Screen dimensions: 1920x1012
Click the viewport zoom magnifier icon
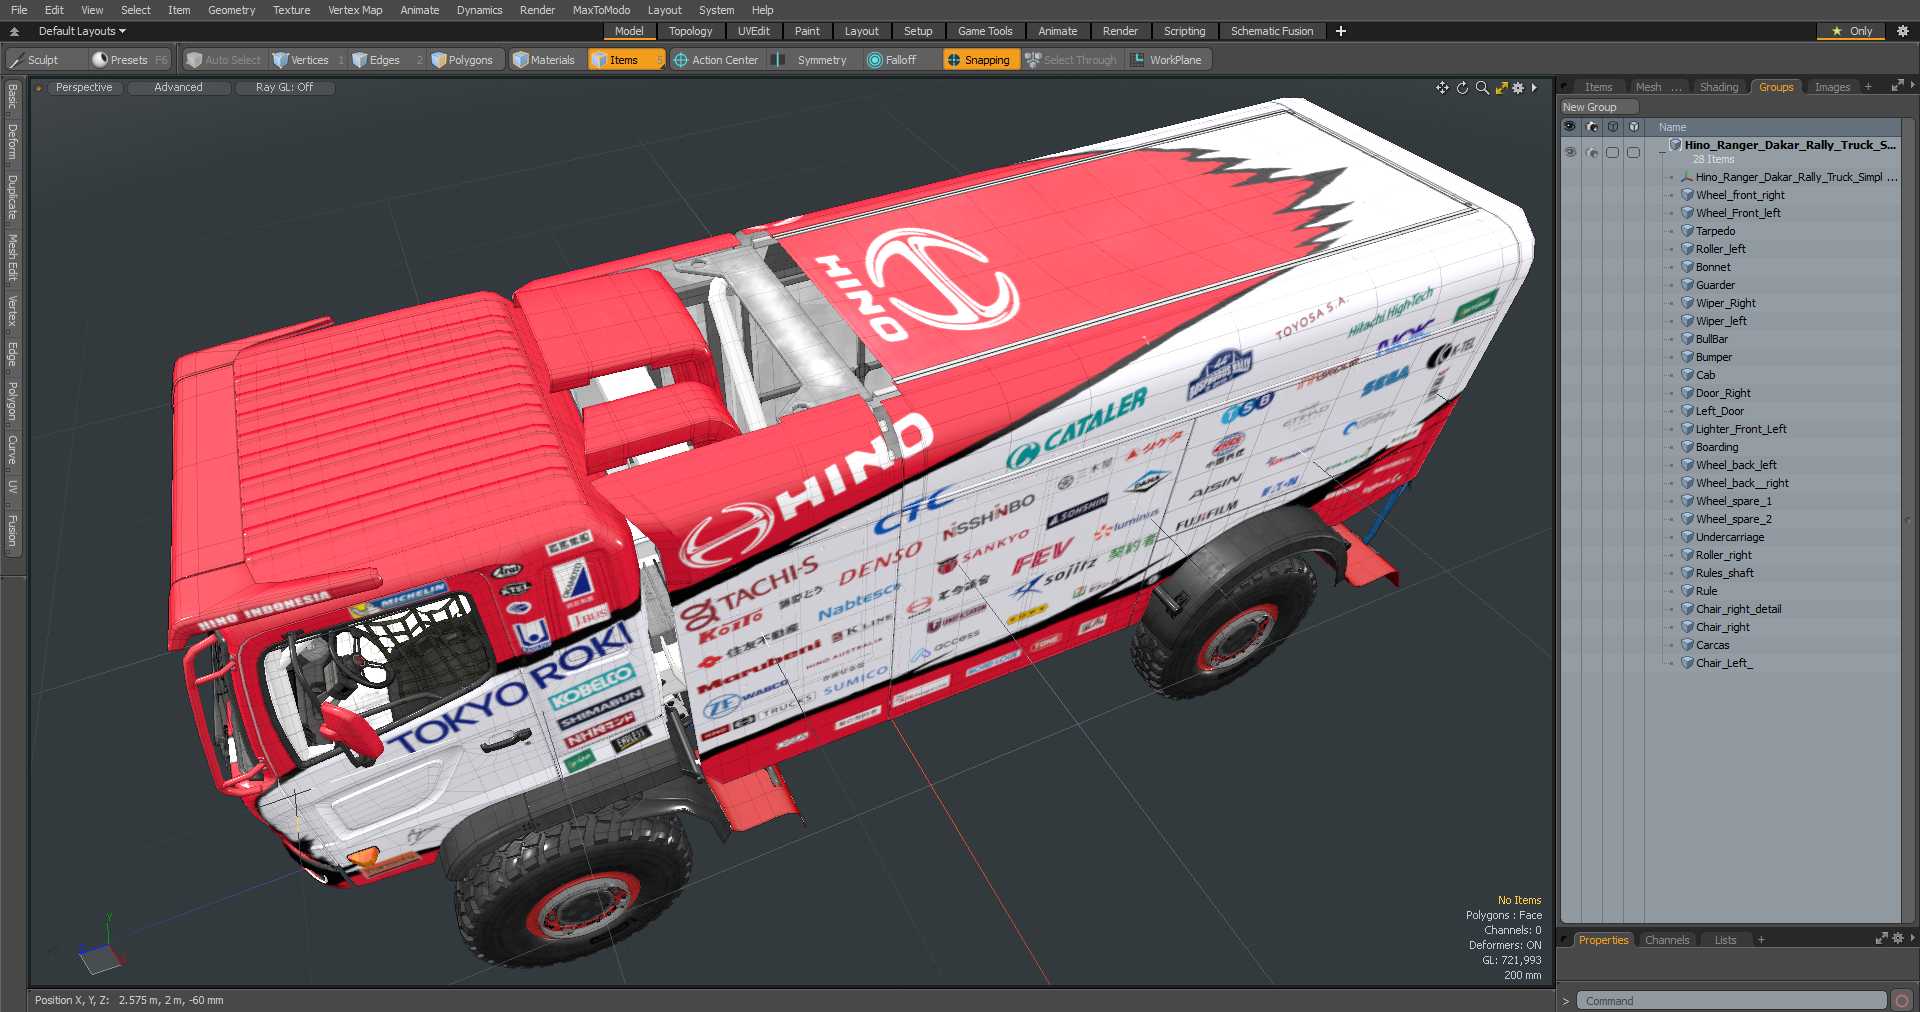click(1482, 88)
